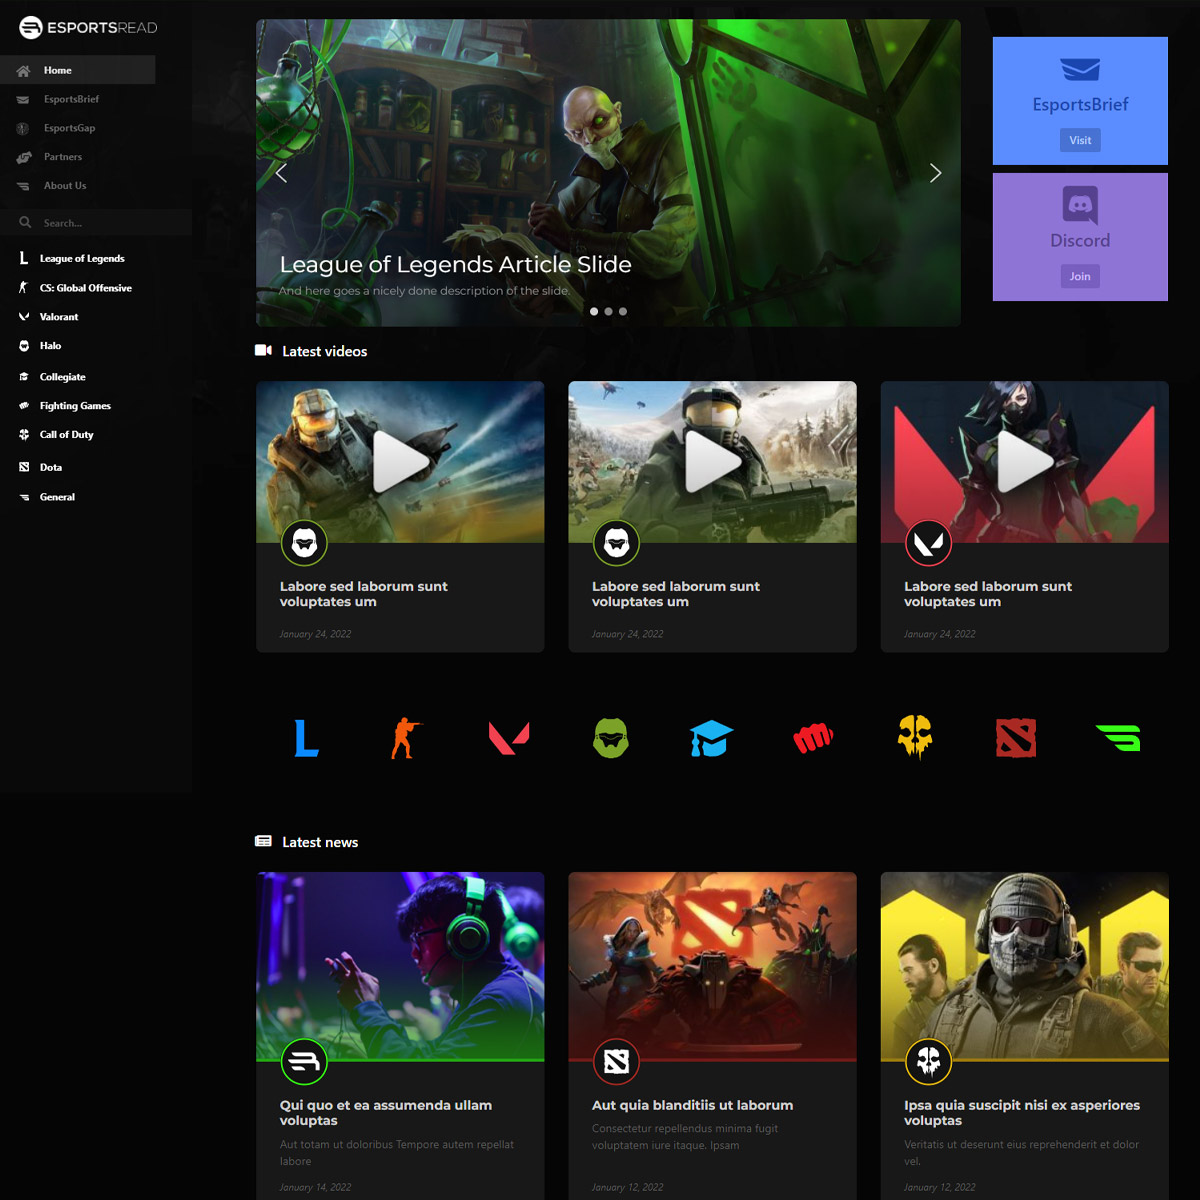Click the Partners handshake icon
The image size is (1200, 1200).
pos(24,157)
